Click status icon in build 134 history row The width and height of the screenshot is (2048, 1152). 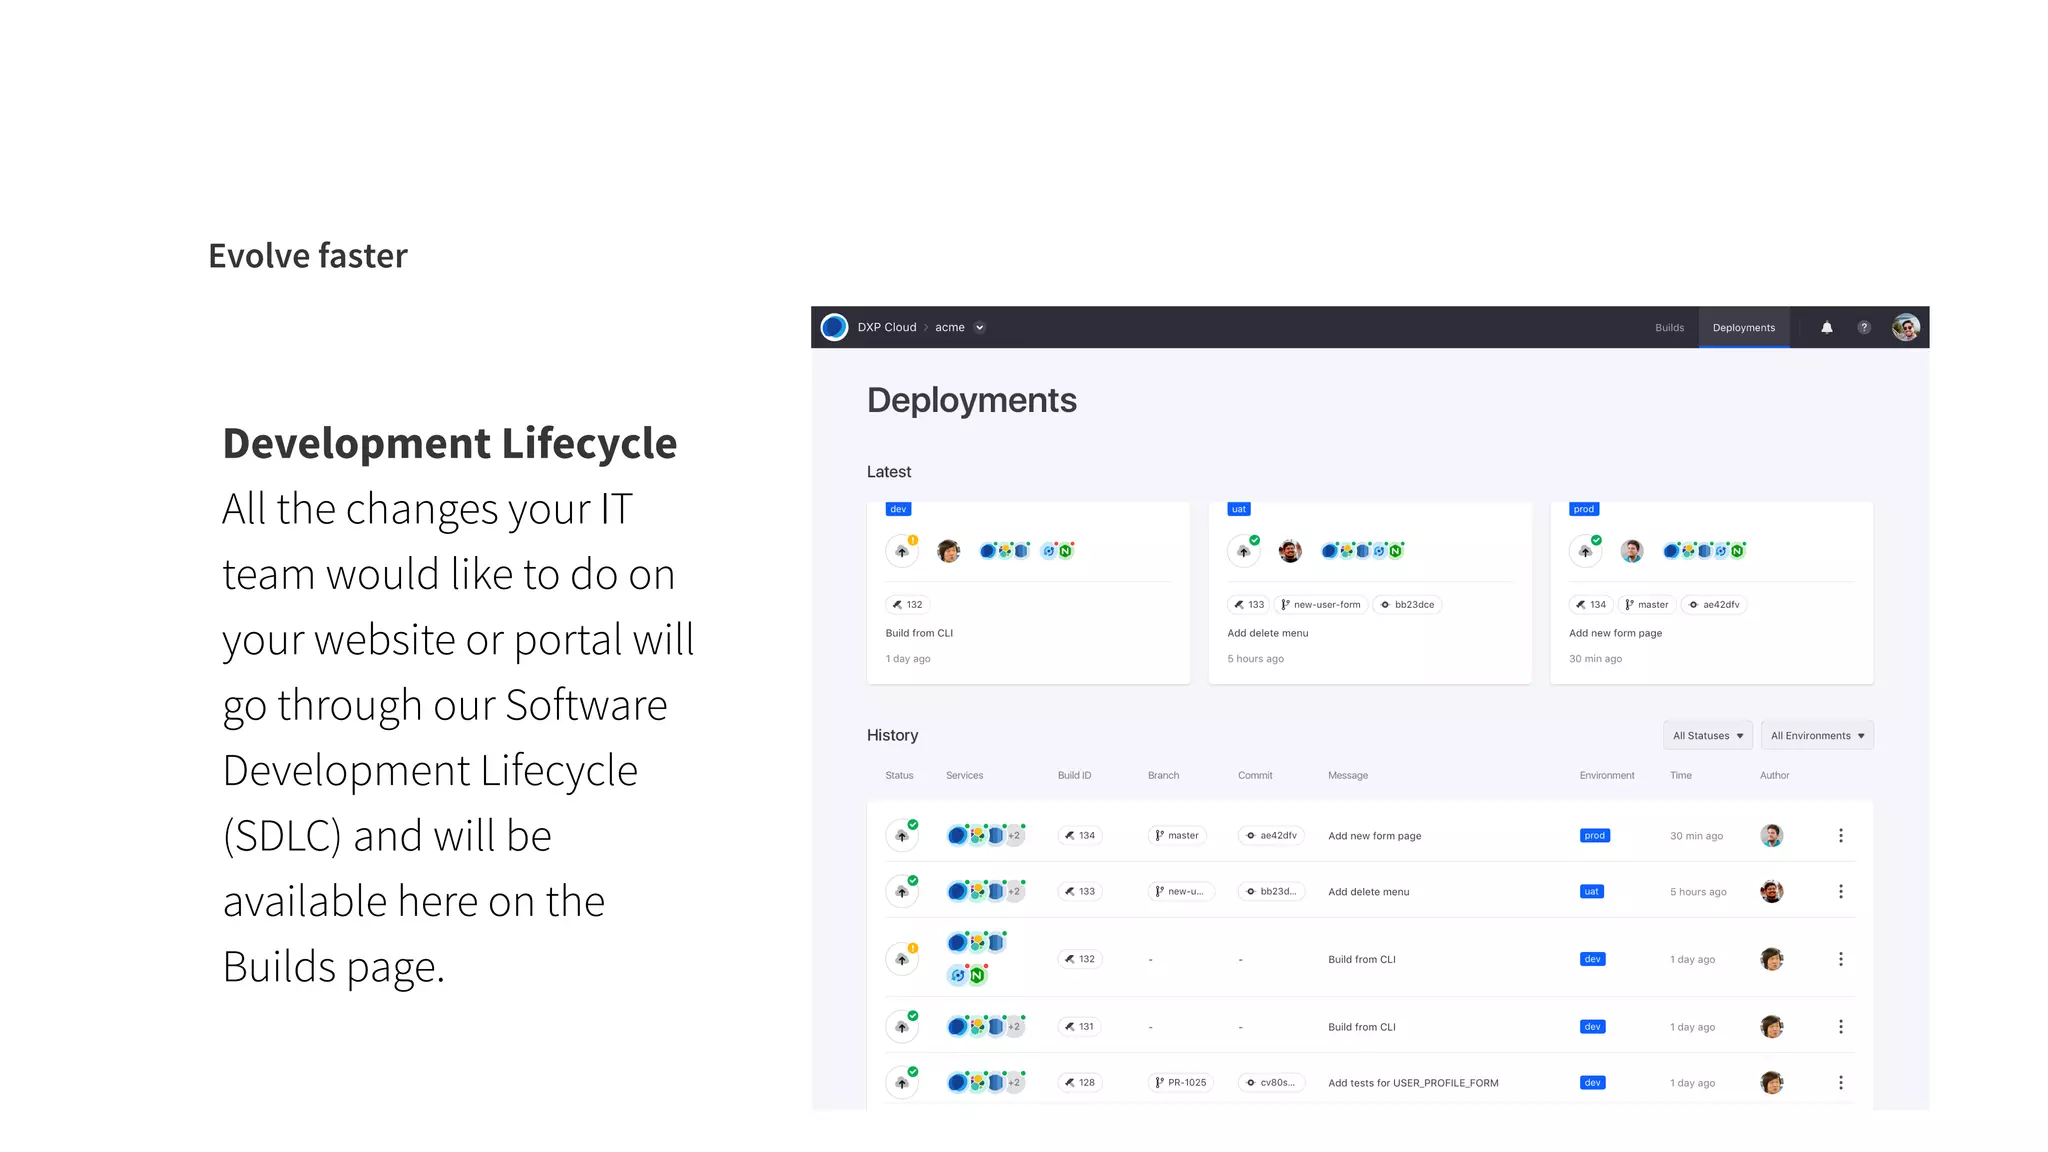tap(902, 835)
